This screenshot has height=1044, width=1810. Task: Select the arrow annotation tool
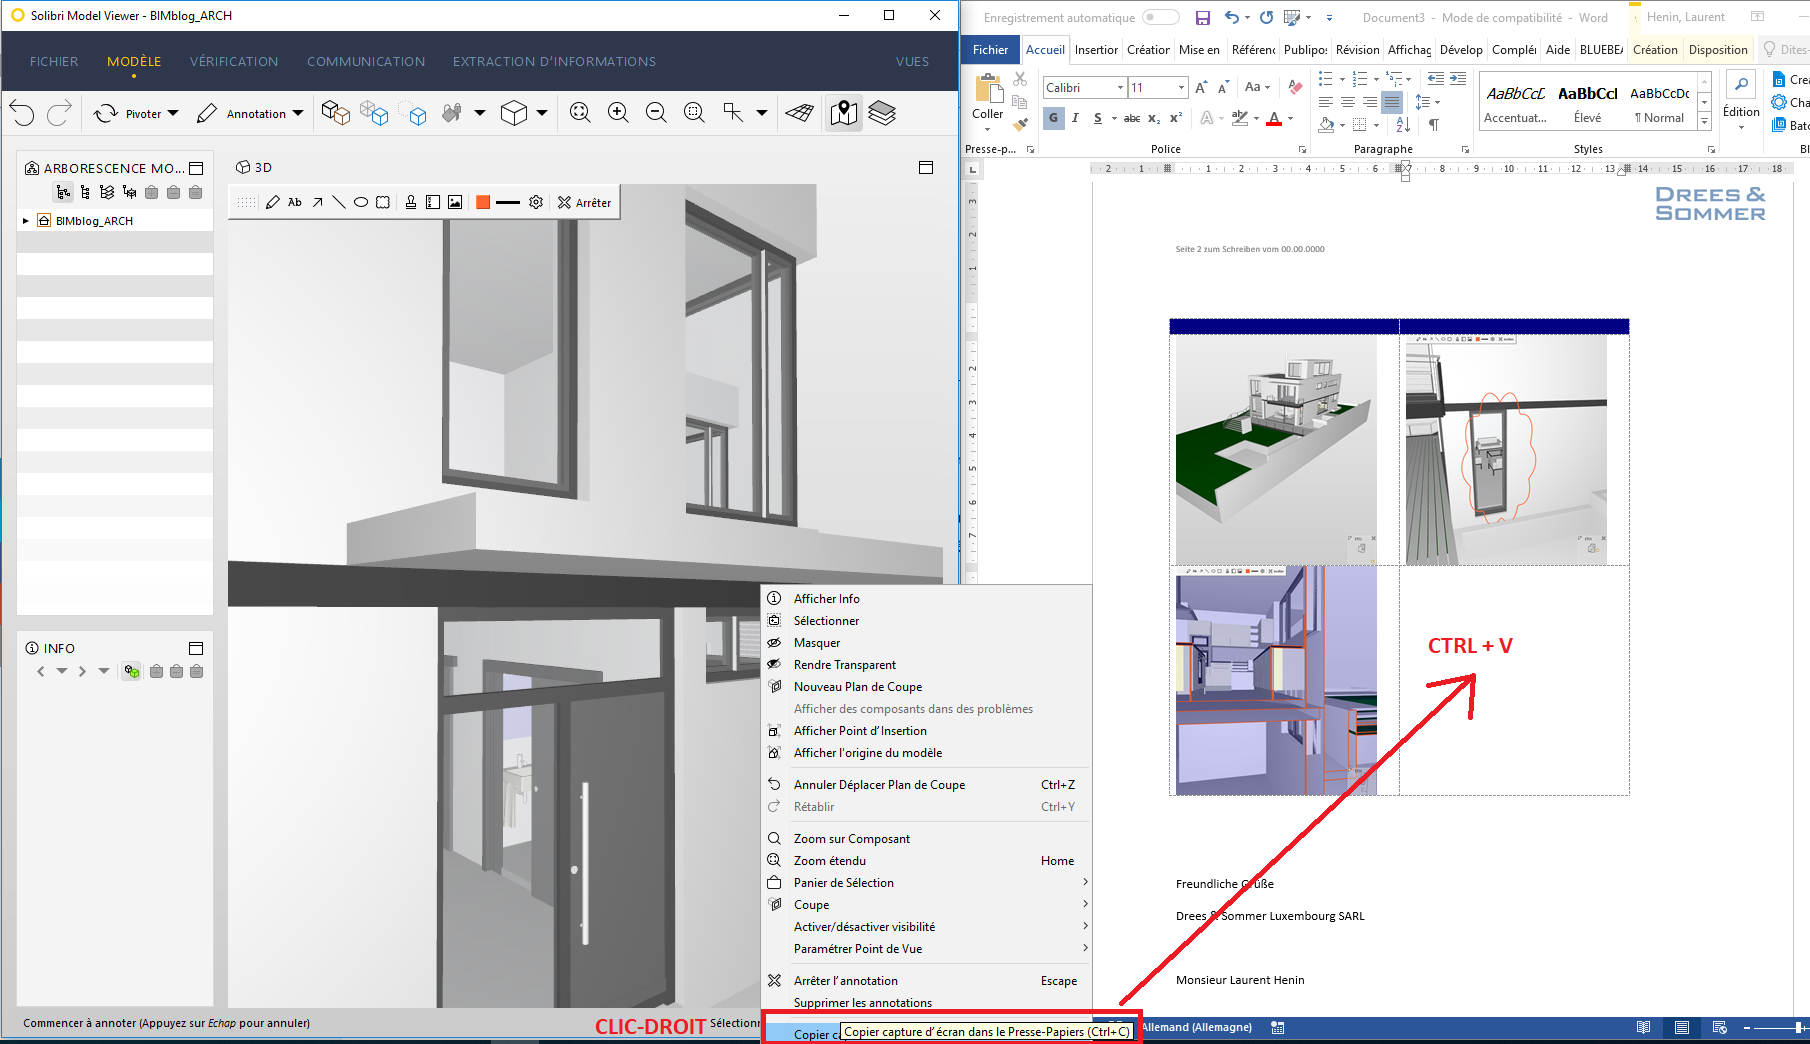pos(317,202)
